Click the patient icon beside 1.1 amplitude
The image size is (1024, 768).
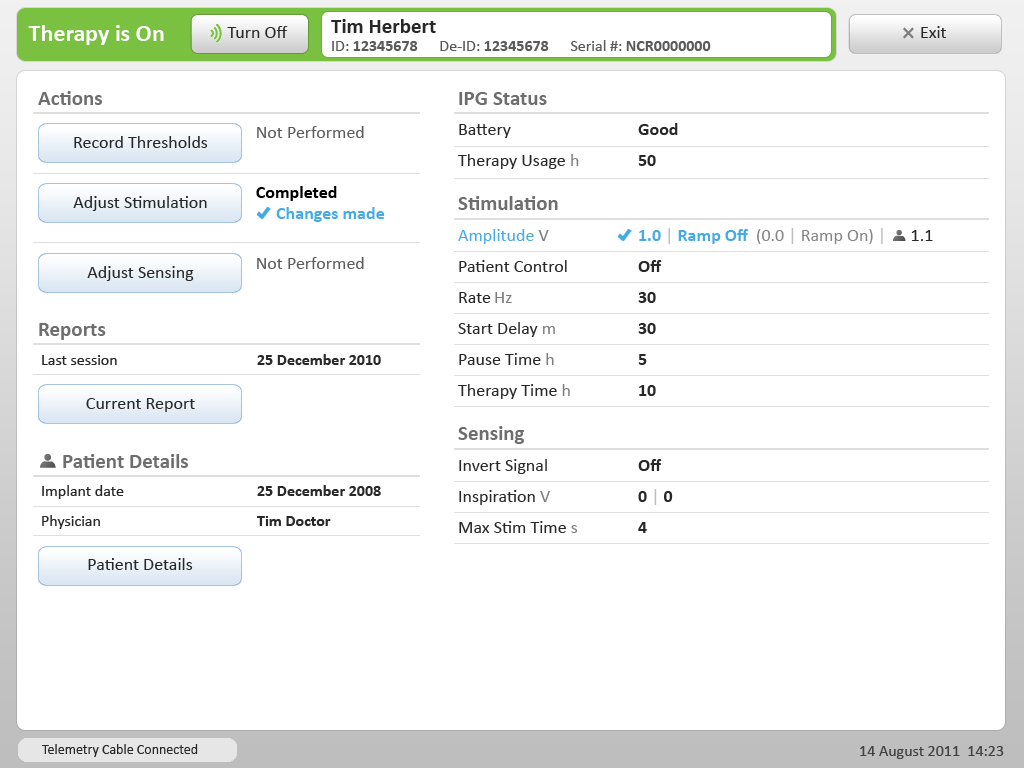pos(899,236)
